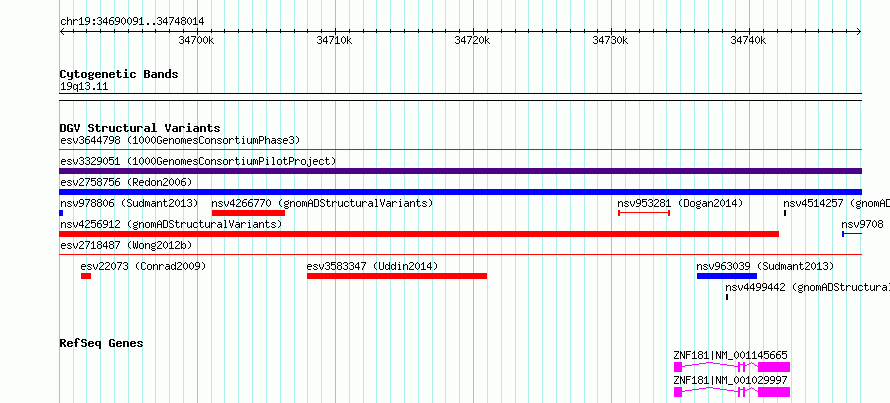Click the nsv9708 label text
The height and width of the screenshot is (403, 890).
point(862,224)
